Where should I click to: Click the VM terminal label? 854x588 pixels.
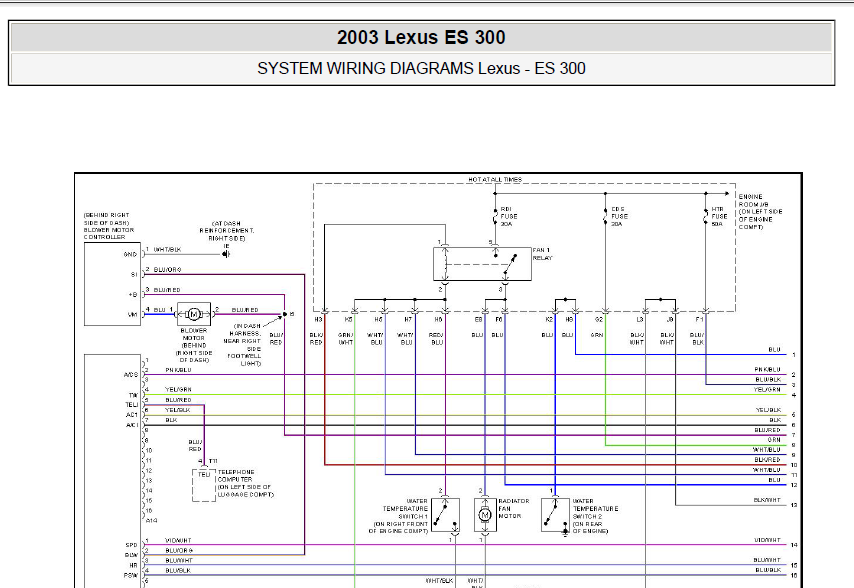click(x=132, y=315)
